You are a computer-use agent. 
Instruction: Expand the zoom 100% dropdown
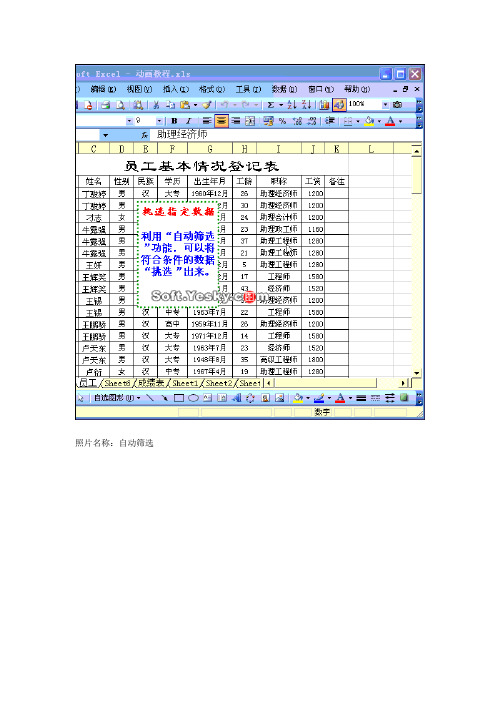point(385,105)
